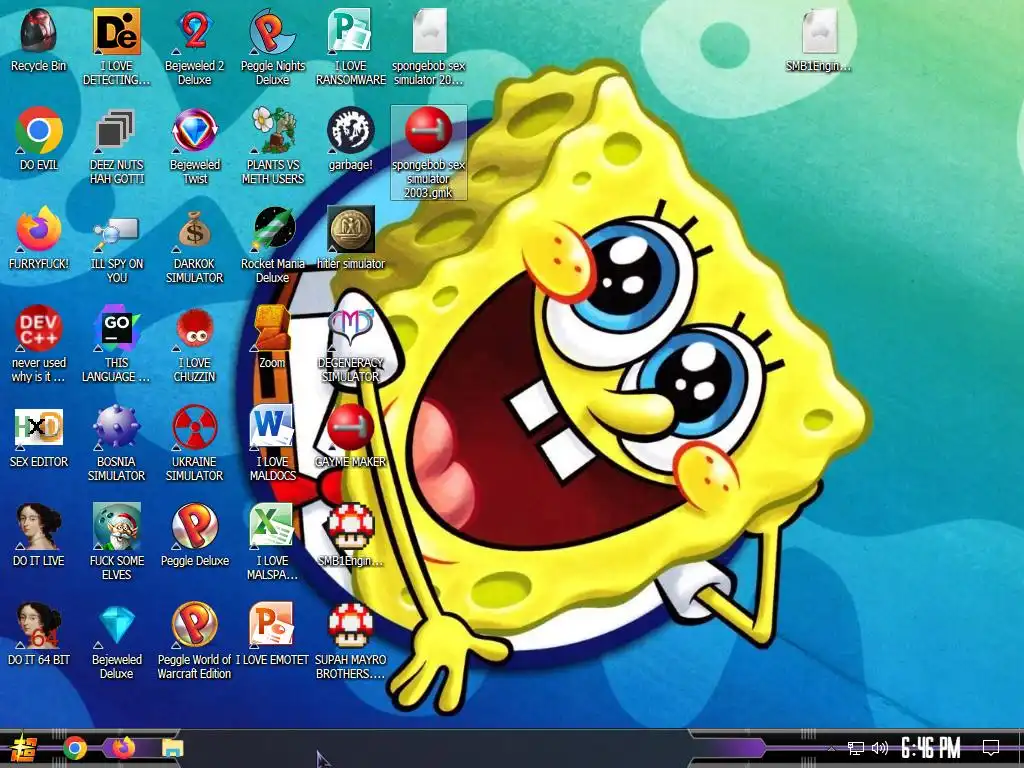Select the Chrome desktop shortcut icon
1024x768 pixels.
coord(39,130)
